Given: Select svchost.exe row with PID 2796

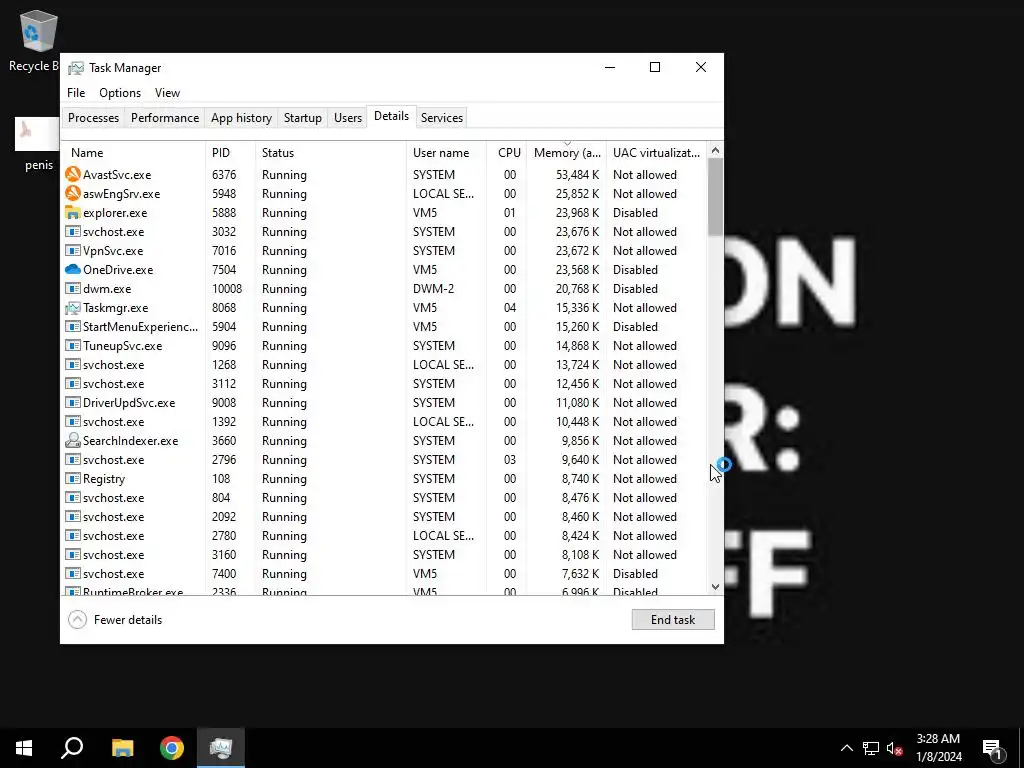Looking at the screenshot, I should (x=384, y=460).
